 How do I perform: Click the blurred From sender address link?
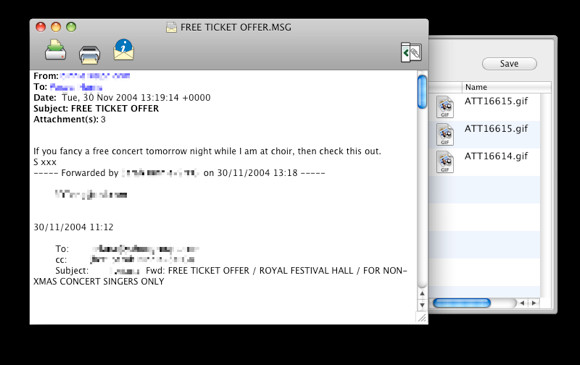point(95,76)
